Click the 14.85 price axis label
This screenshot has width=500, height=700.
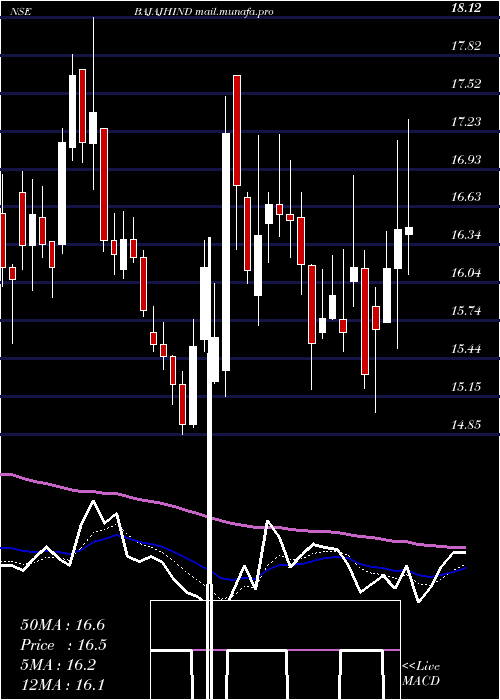coord(466,425)
